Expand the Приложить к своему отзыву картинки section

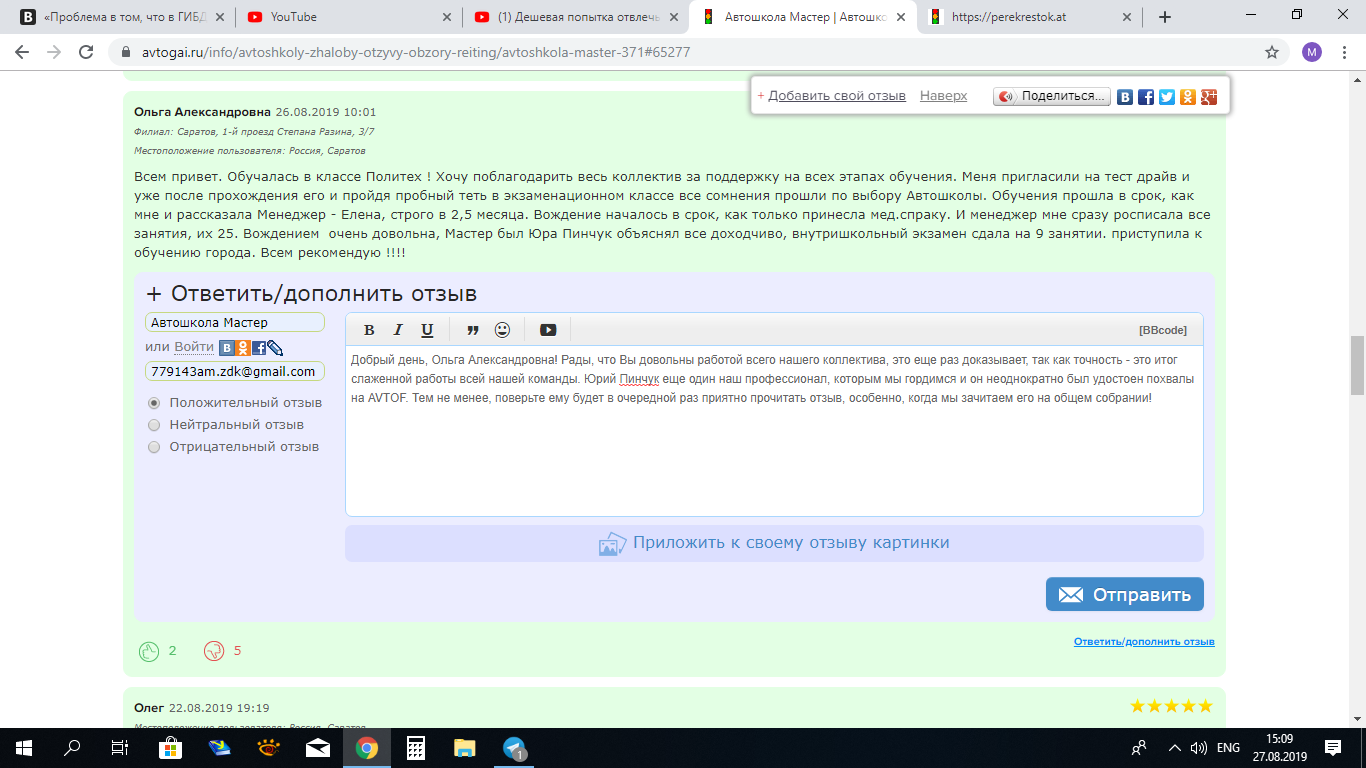tap(774, 543)
